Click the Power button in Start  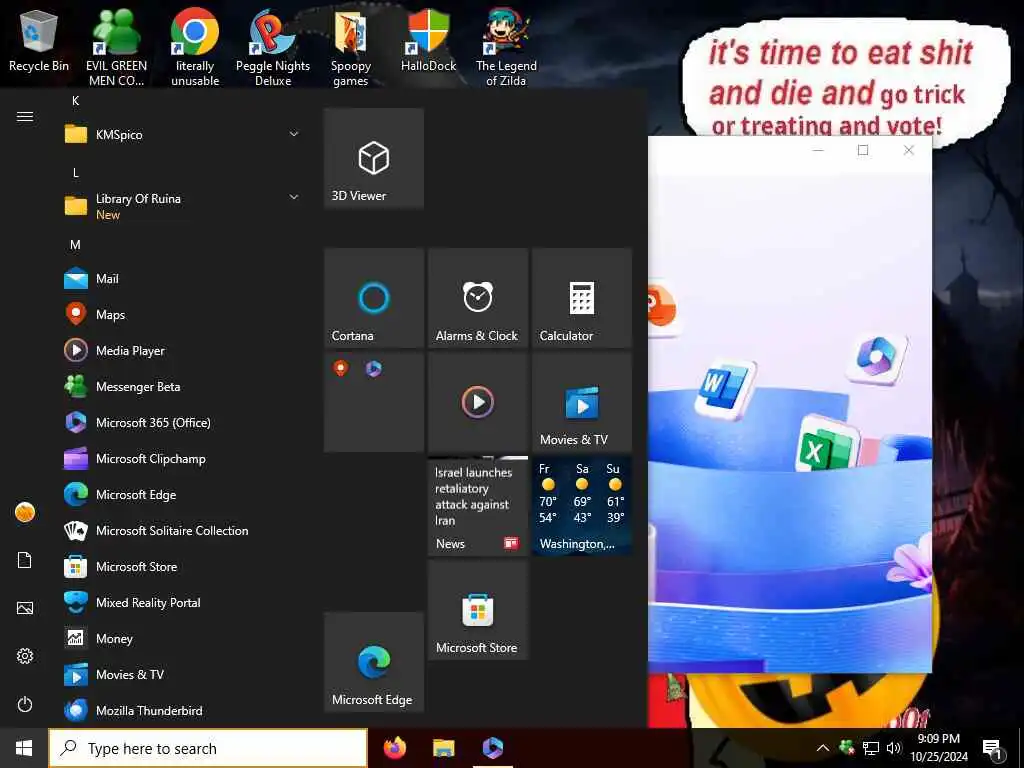coord(25,704)
